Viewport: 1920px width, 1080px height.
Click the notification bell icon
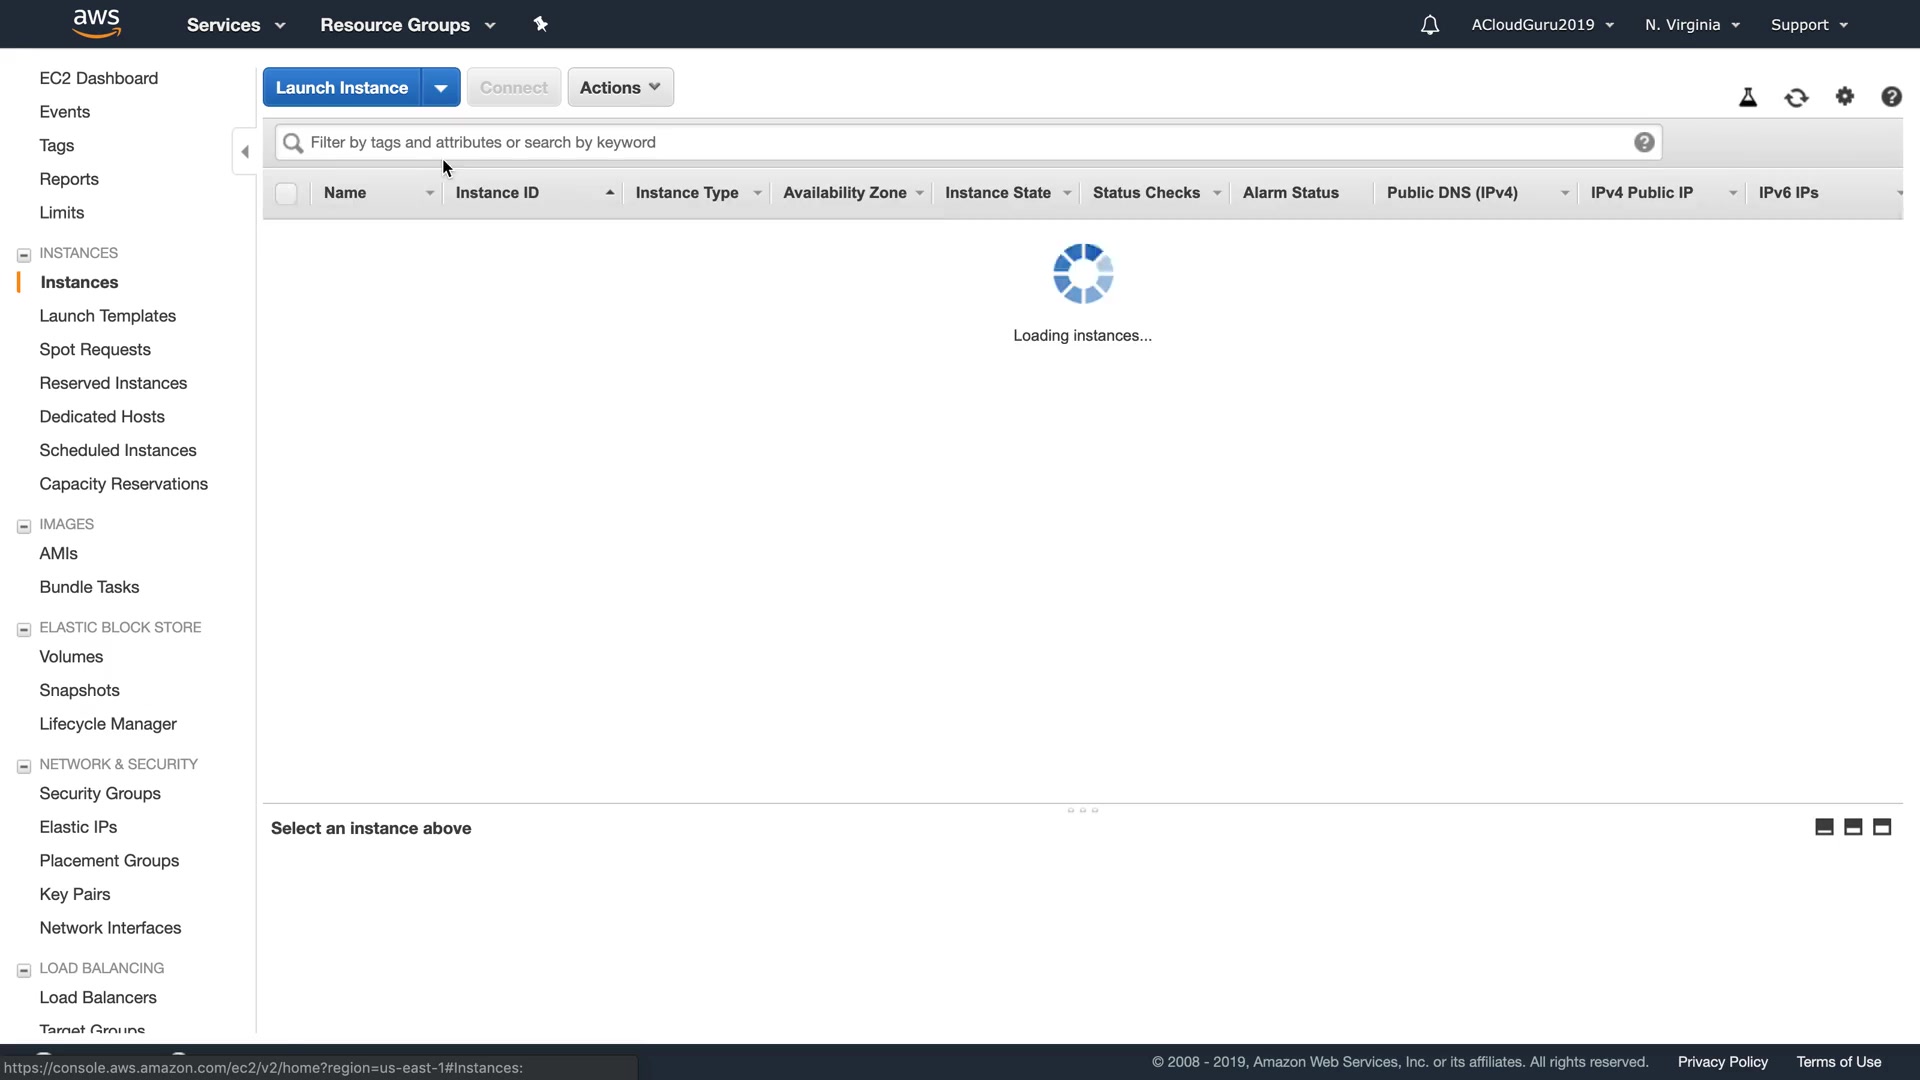pos(1430,25)
